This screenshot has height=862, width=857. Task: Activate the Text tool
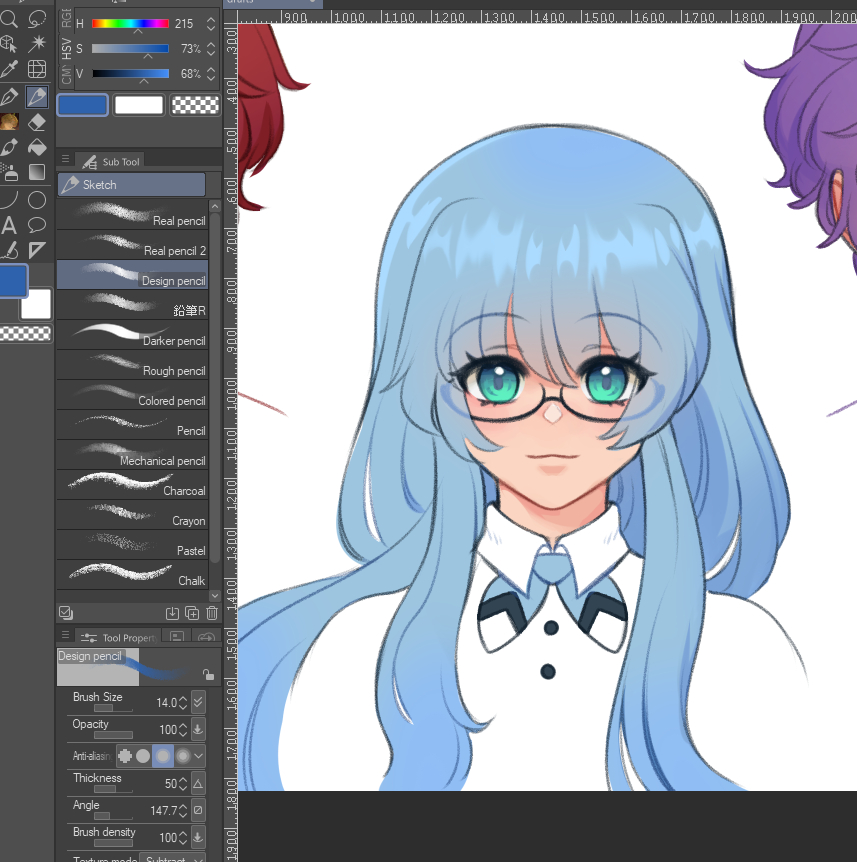(x=10, y=225)
